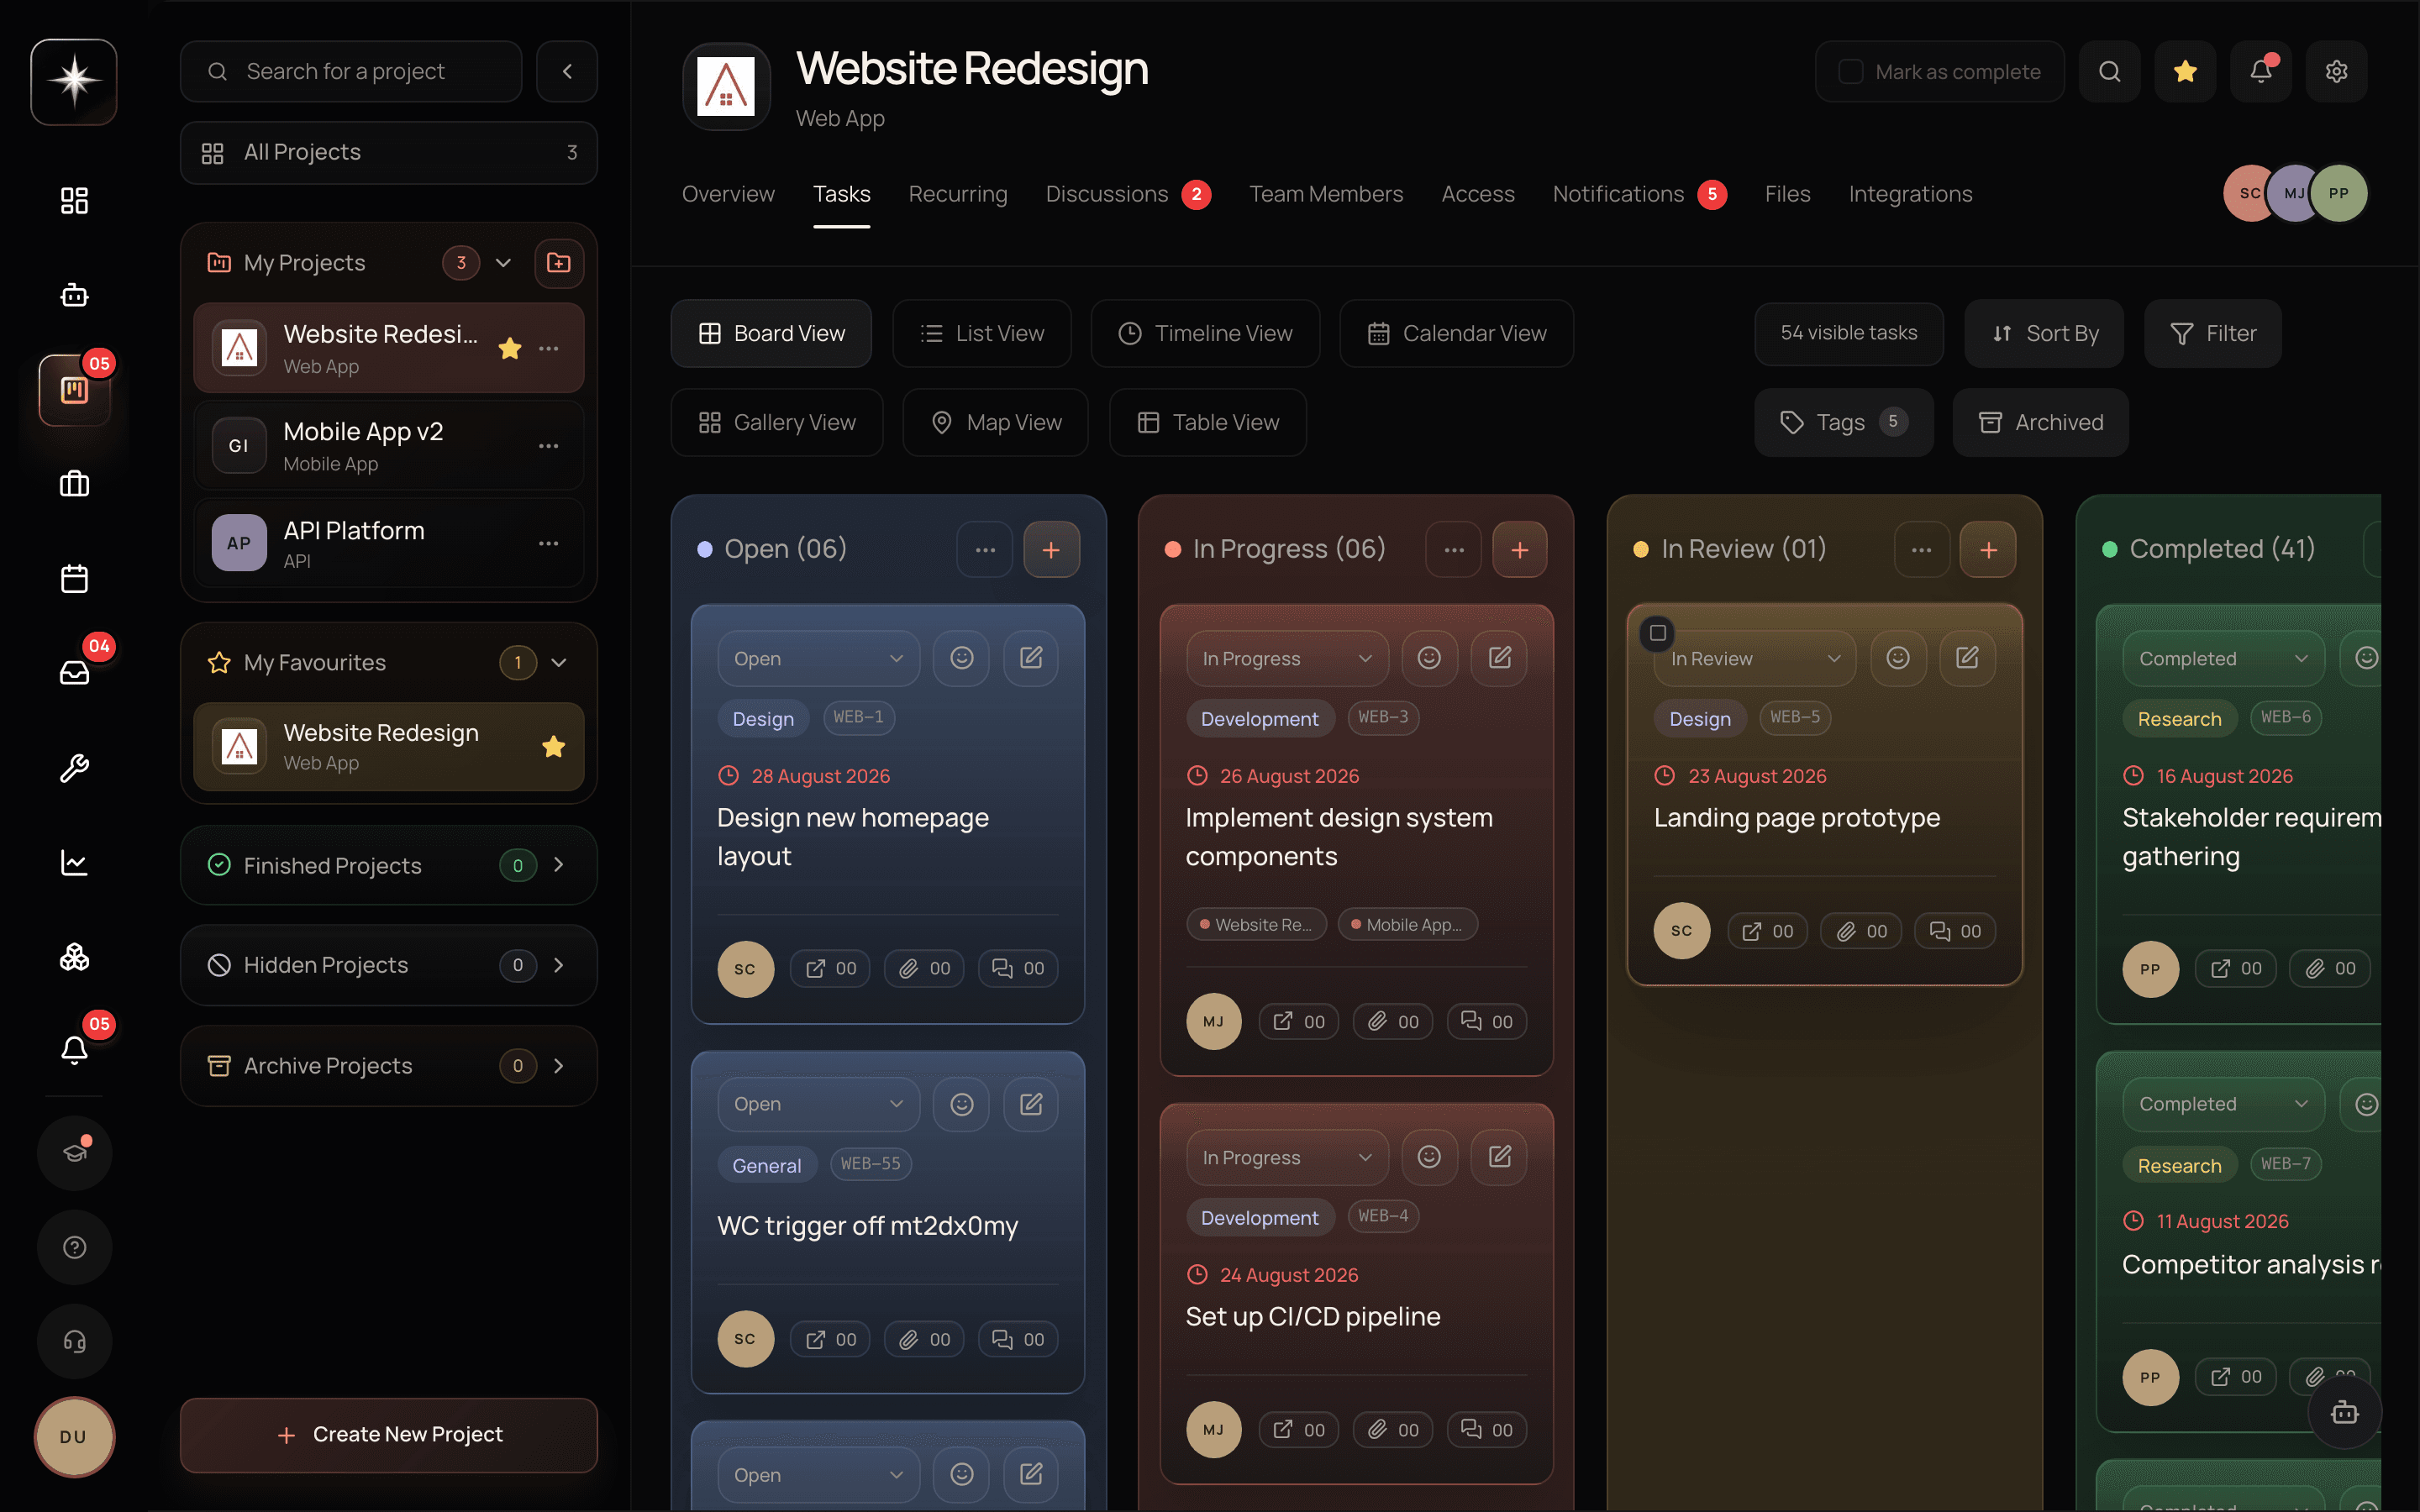Switch to the Overview tab
Image resolution: width=2420 pixels, height=1512 pixels.
click(728, 194)
